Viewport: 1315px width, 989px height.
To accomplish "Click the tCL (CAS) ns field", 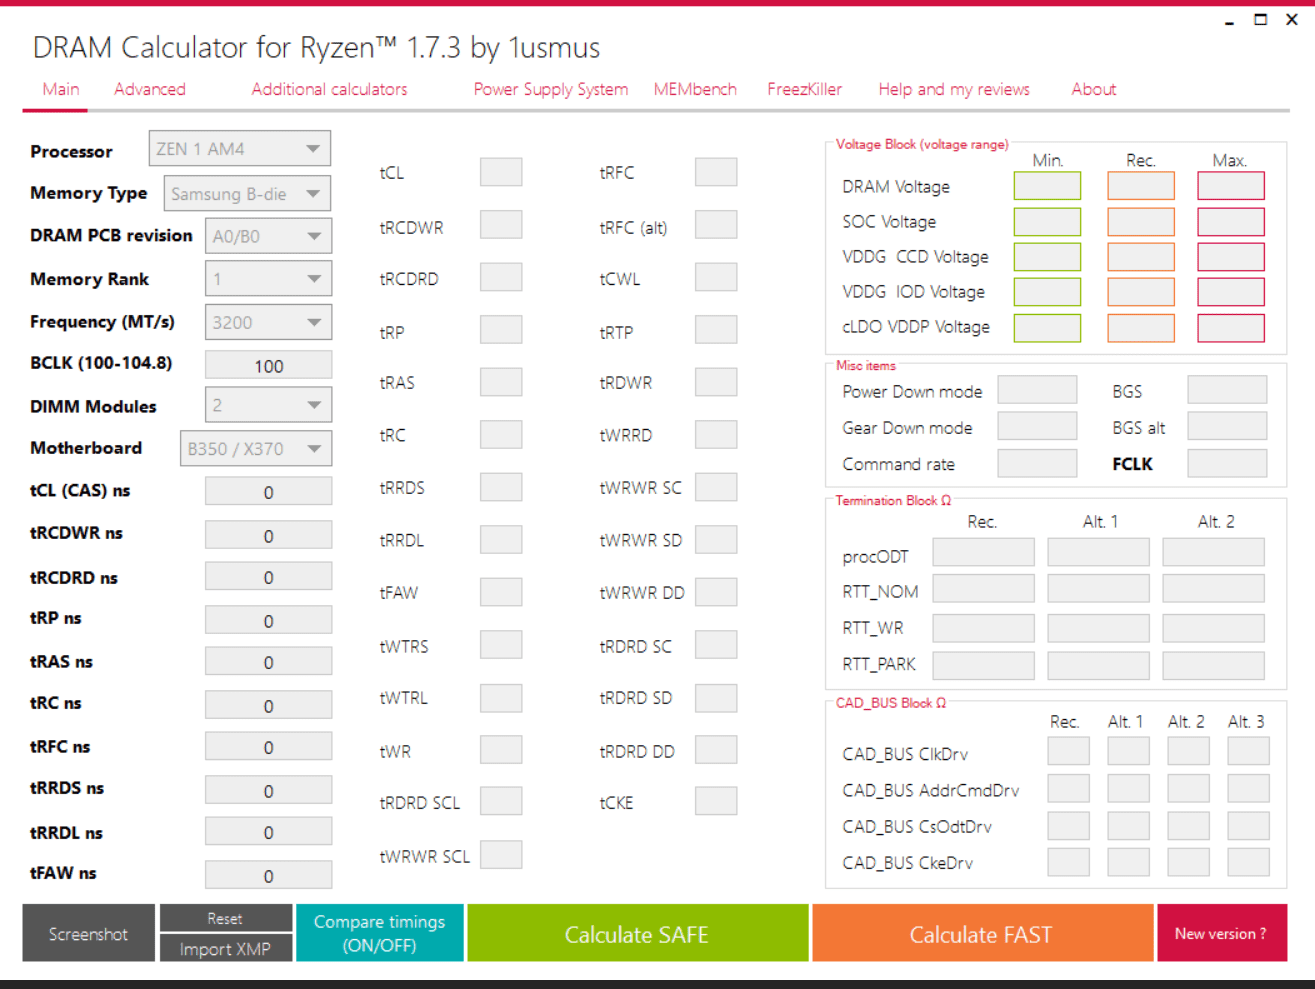I will pyautogui.click(x=268, y=491).
